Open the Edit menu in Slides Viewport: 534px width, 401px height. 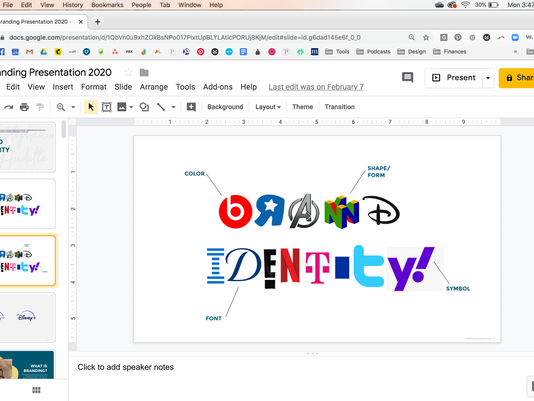(13, 87)
